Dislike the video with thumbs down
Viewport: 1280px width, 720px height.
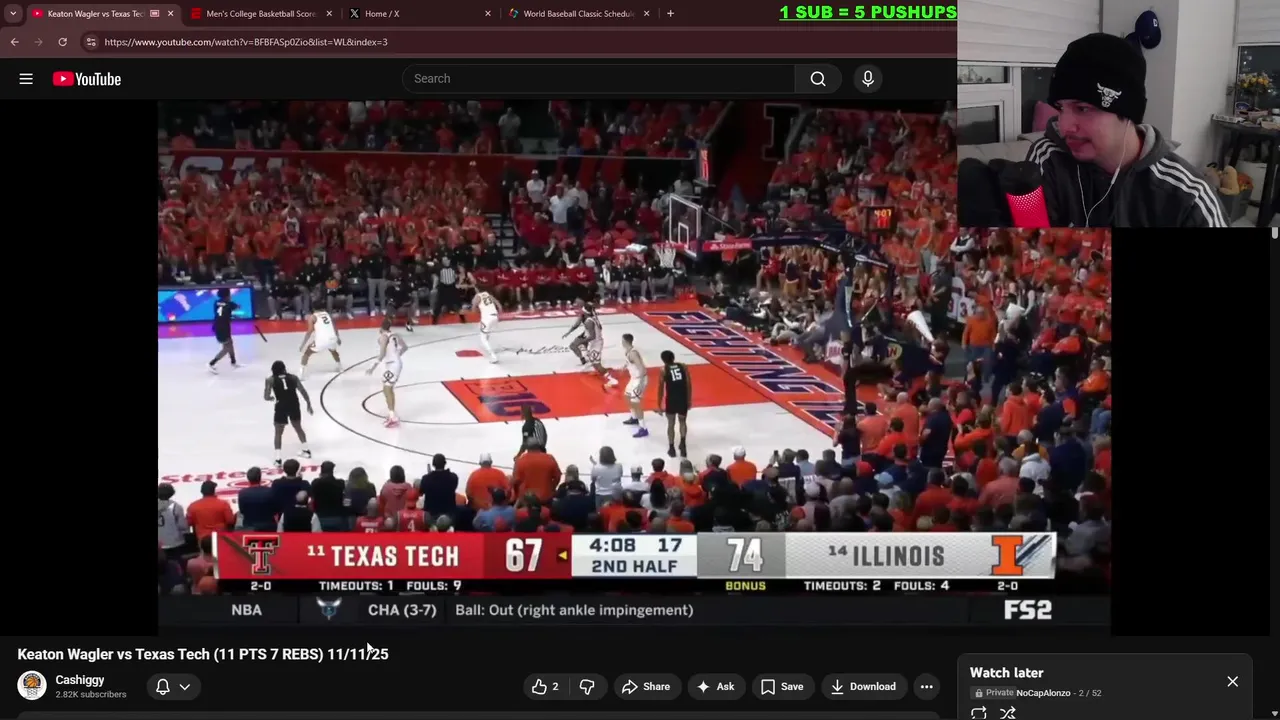pyautogui.click(x=587, y=687)
